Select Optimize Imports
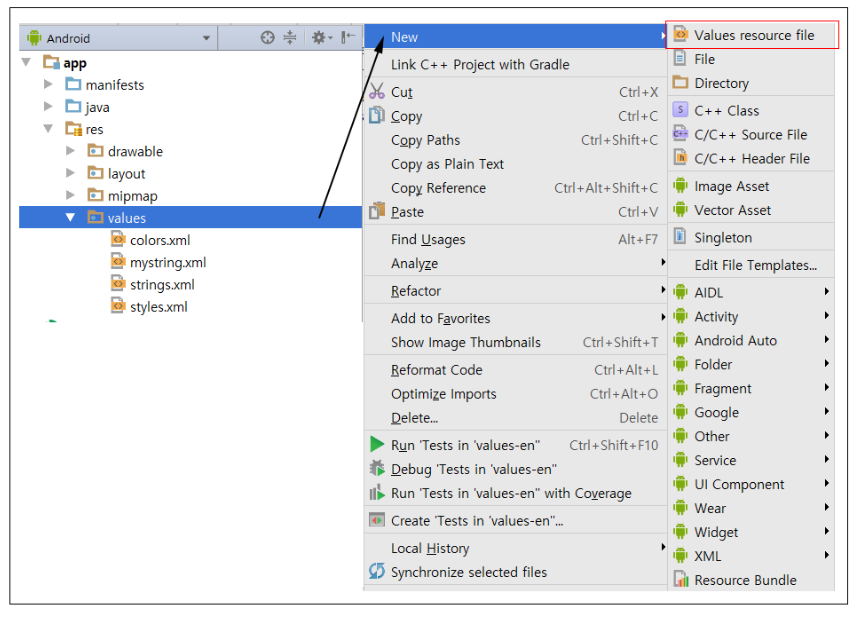 [515, 393]
